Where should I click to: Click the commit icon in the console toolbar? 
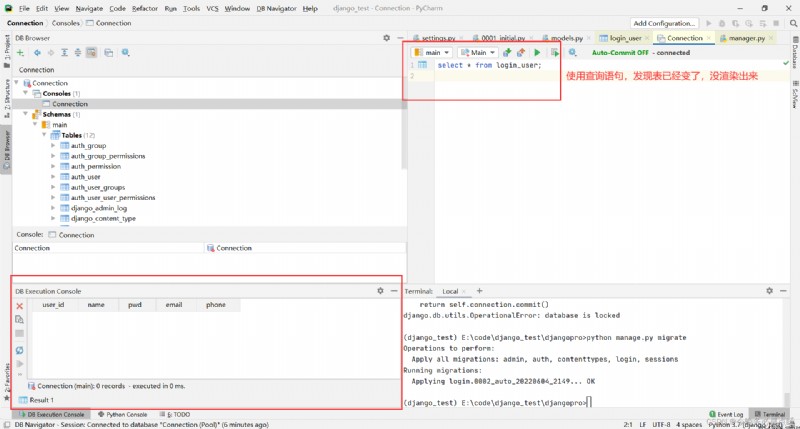pyautogui.click(x=507, y=53)
